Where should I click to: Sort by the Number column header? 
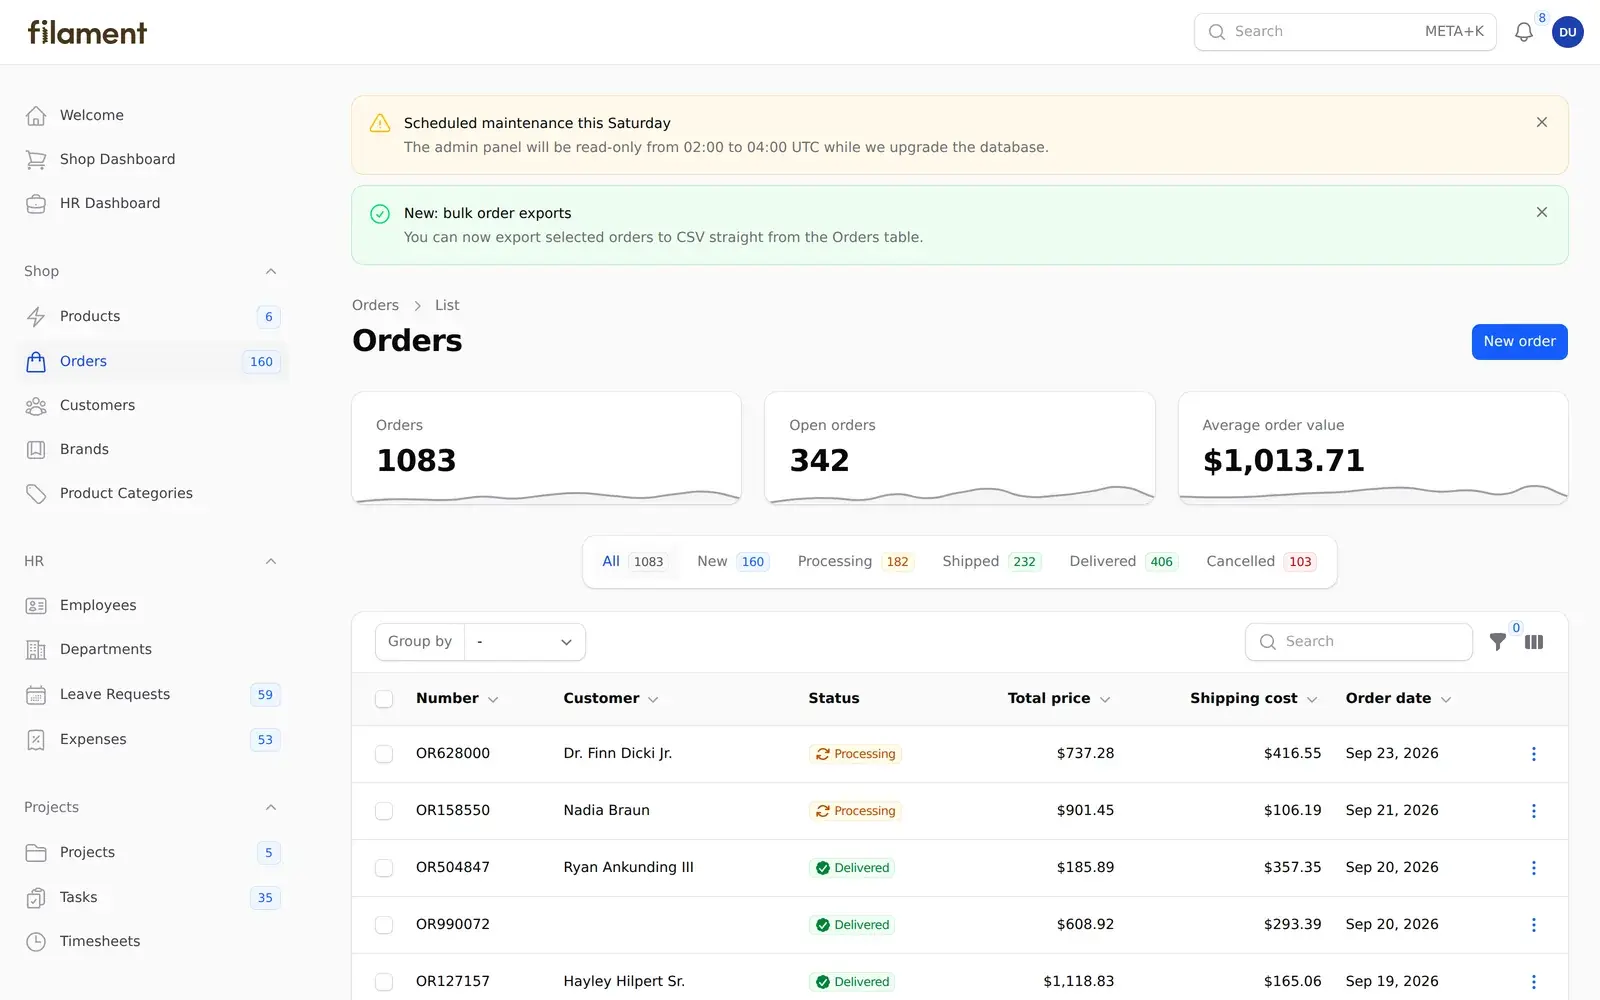457,699
